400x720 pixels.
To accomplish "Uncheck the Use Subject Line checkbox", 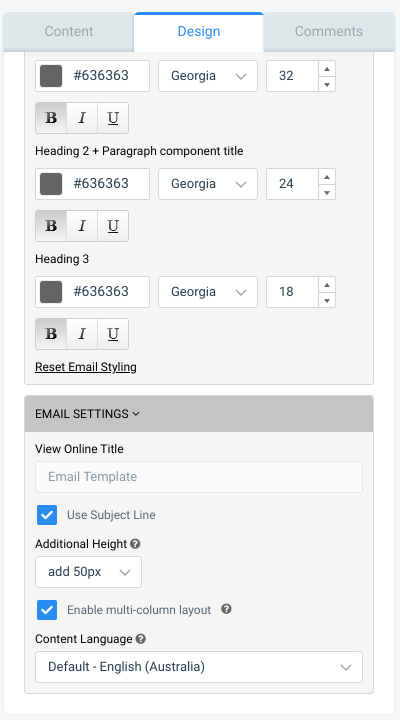I will click(x=47, y=515).
